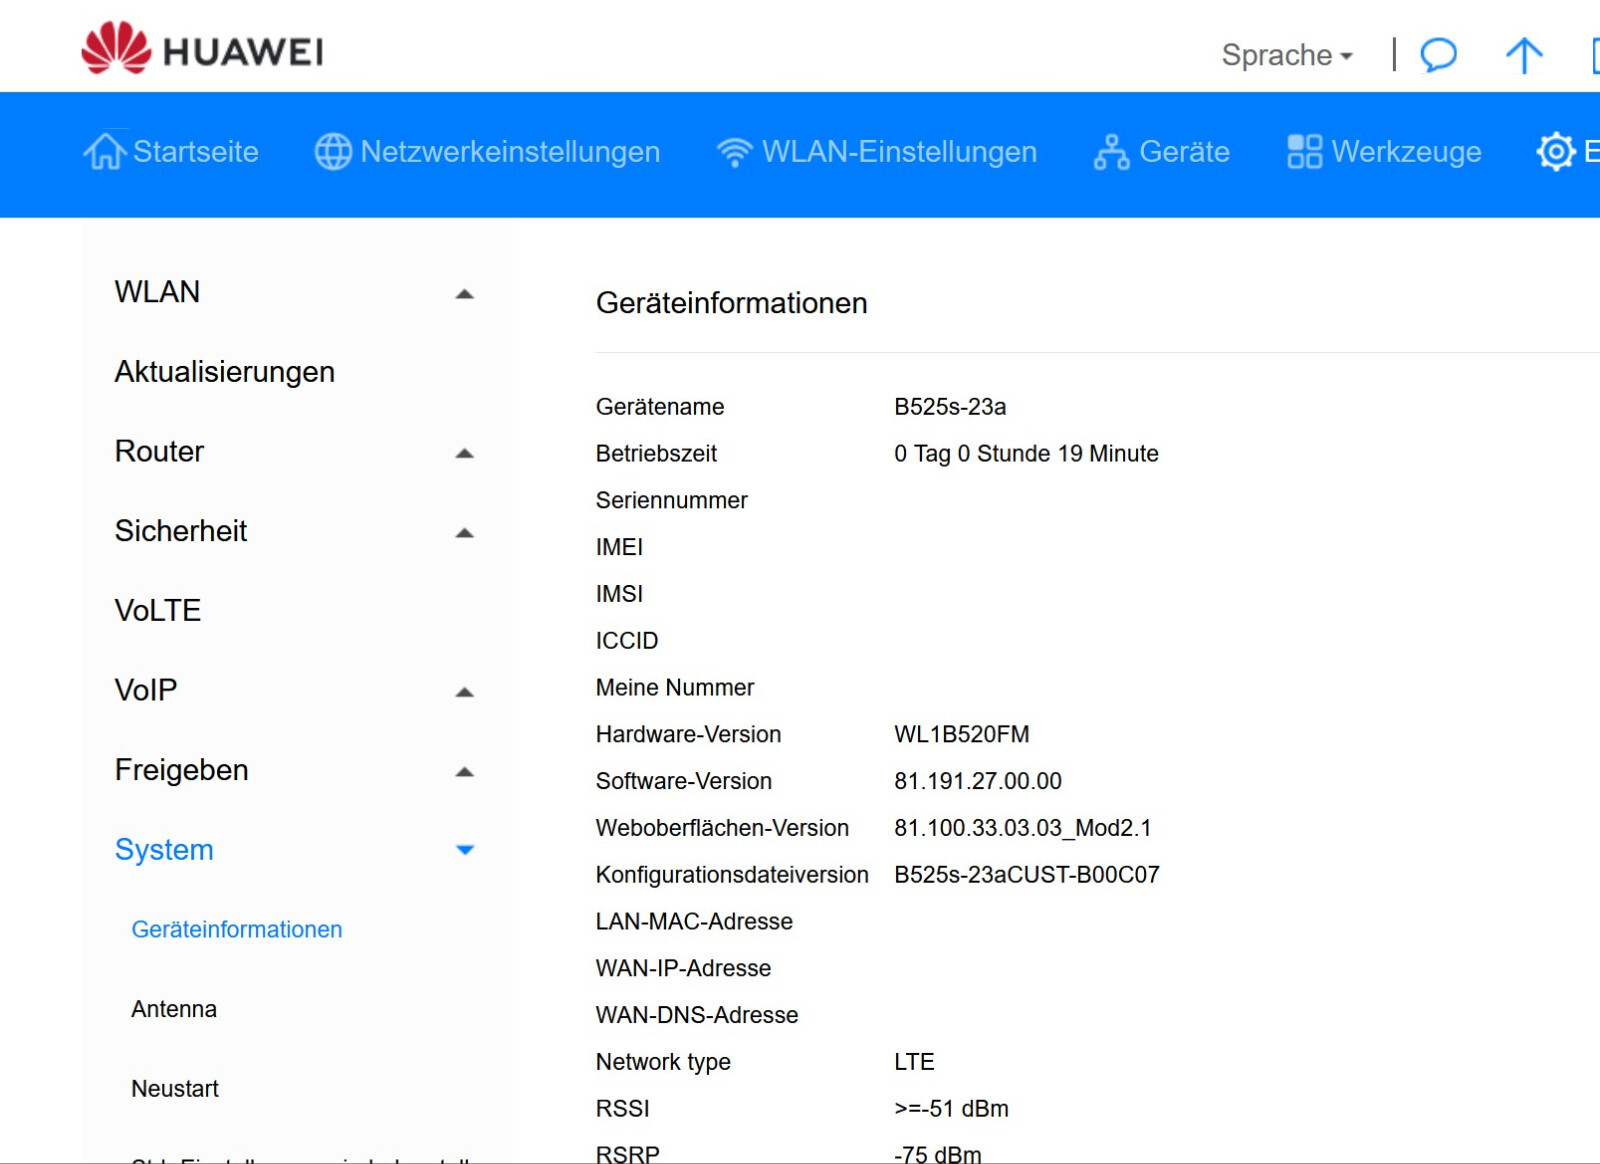This screenshot has width=1600, height=1164.
Task: Click the Seriennummer label
Action: (671, 501)
